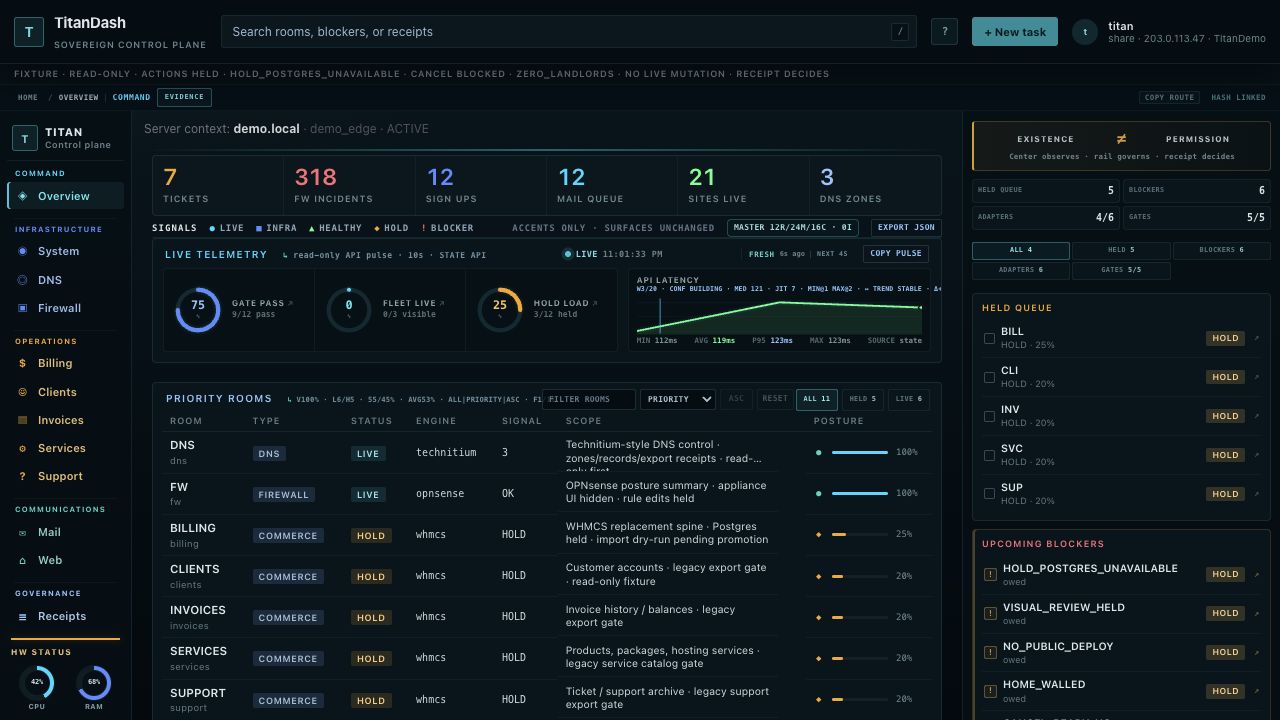The width and height of the screenshot is (1280, 720).
Task: Toggle the BLOCKER signal legend
Action: coord(447,228)
